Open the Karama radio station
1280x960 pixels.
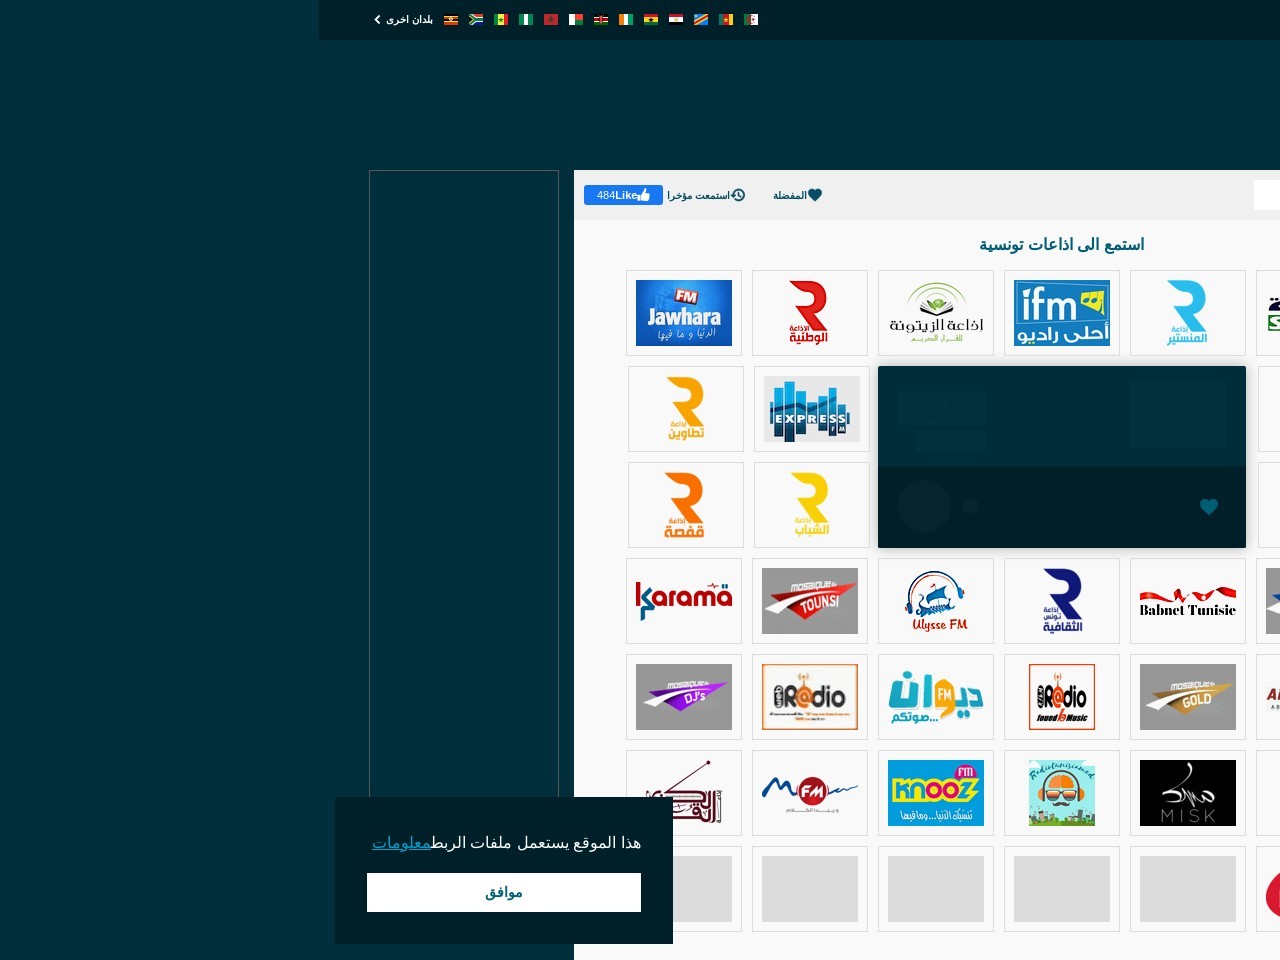point(684,601)
